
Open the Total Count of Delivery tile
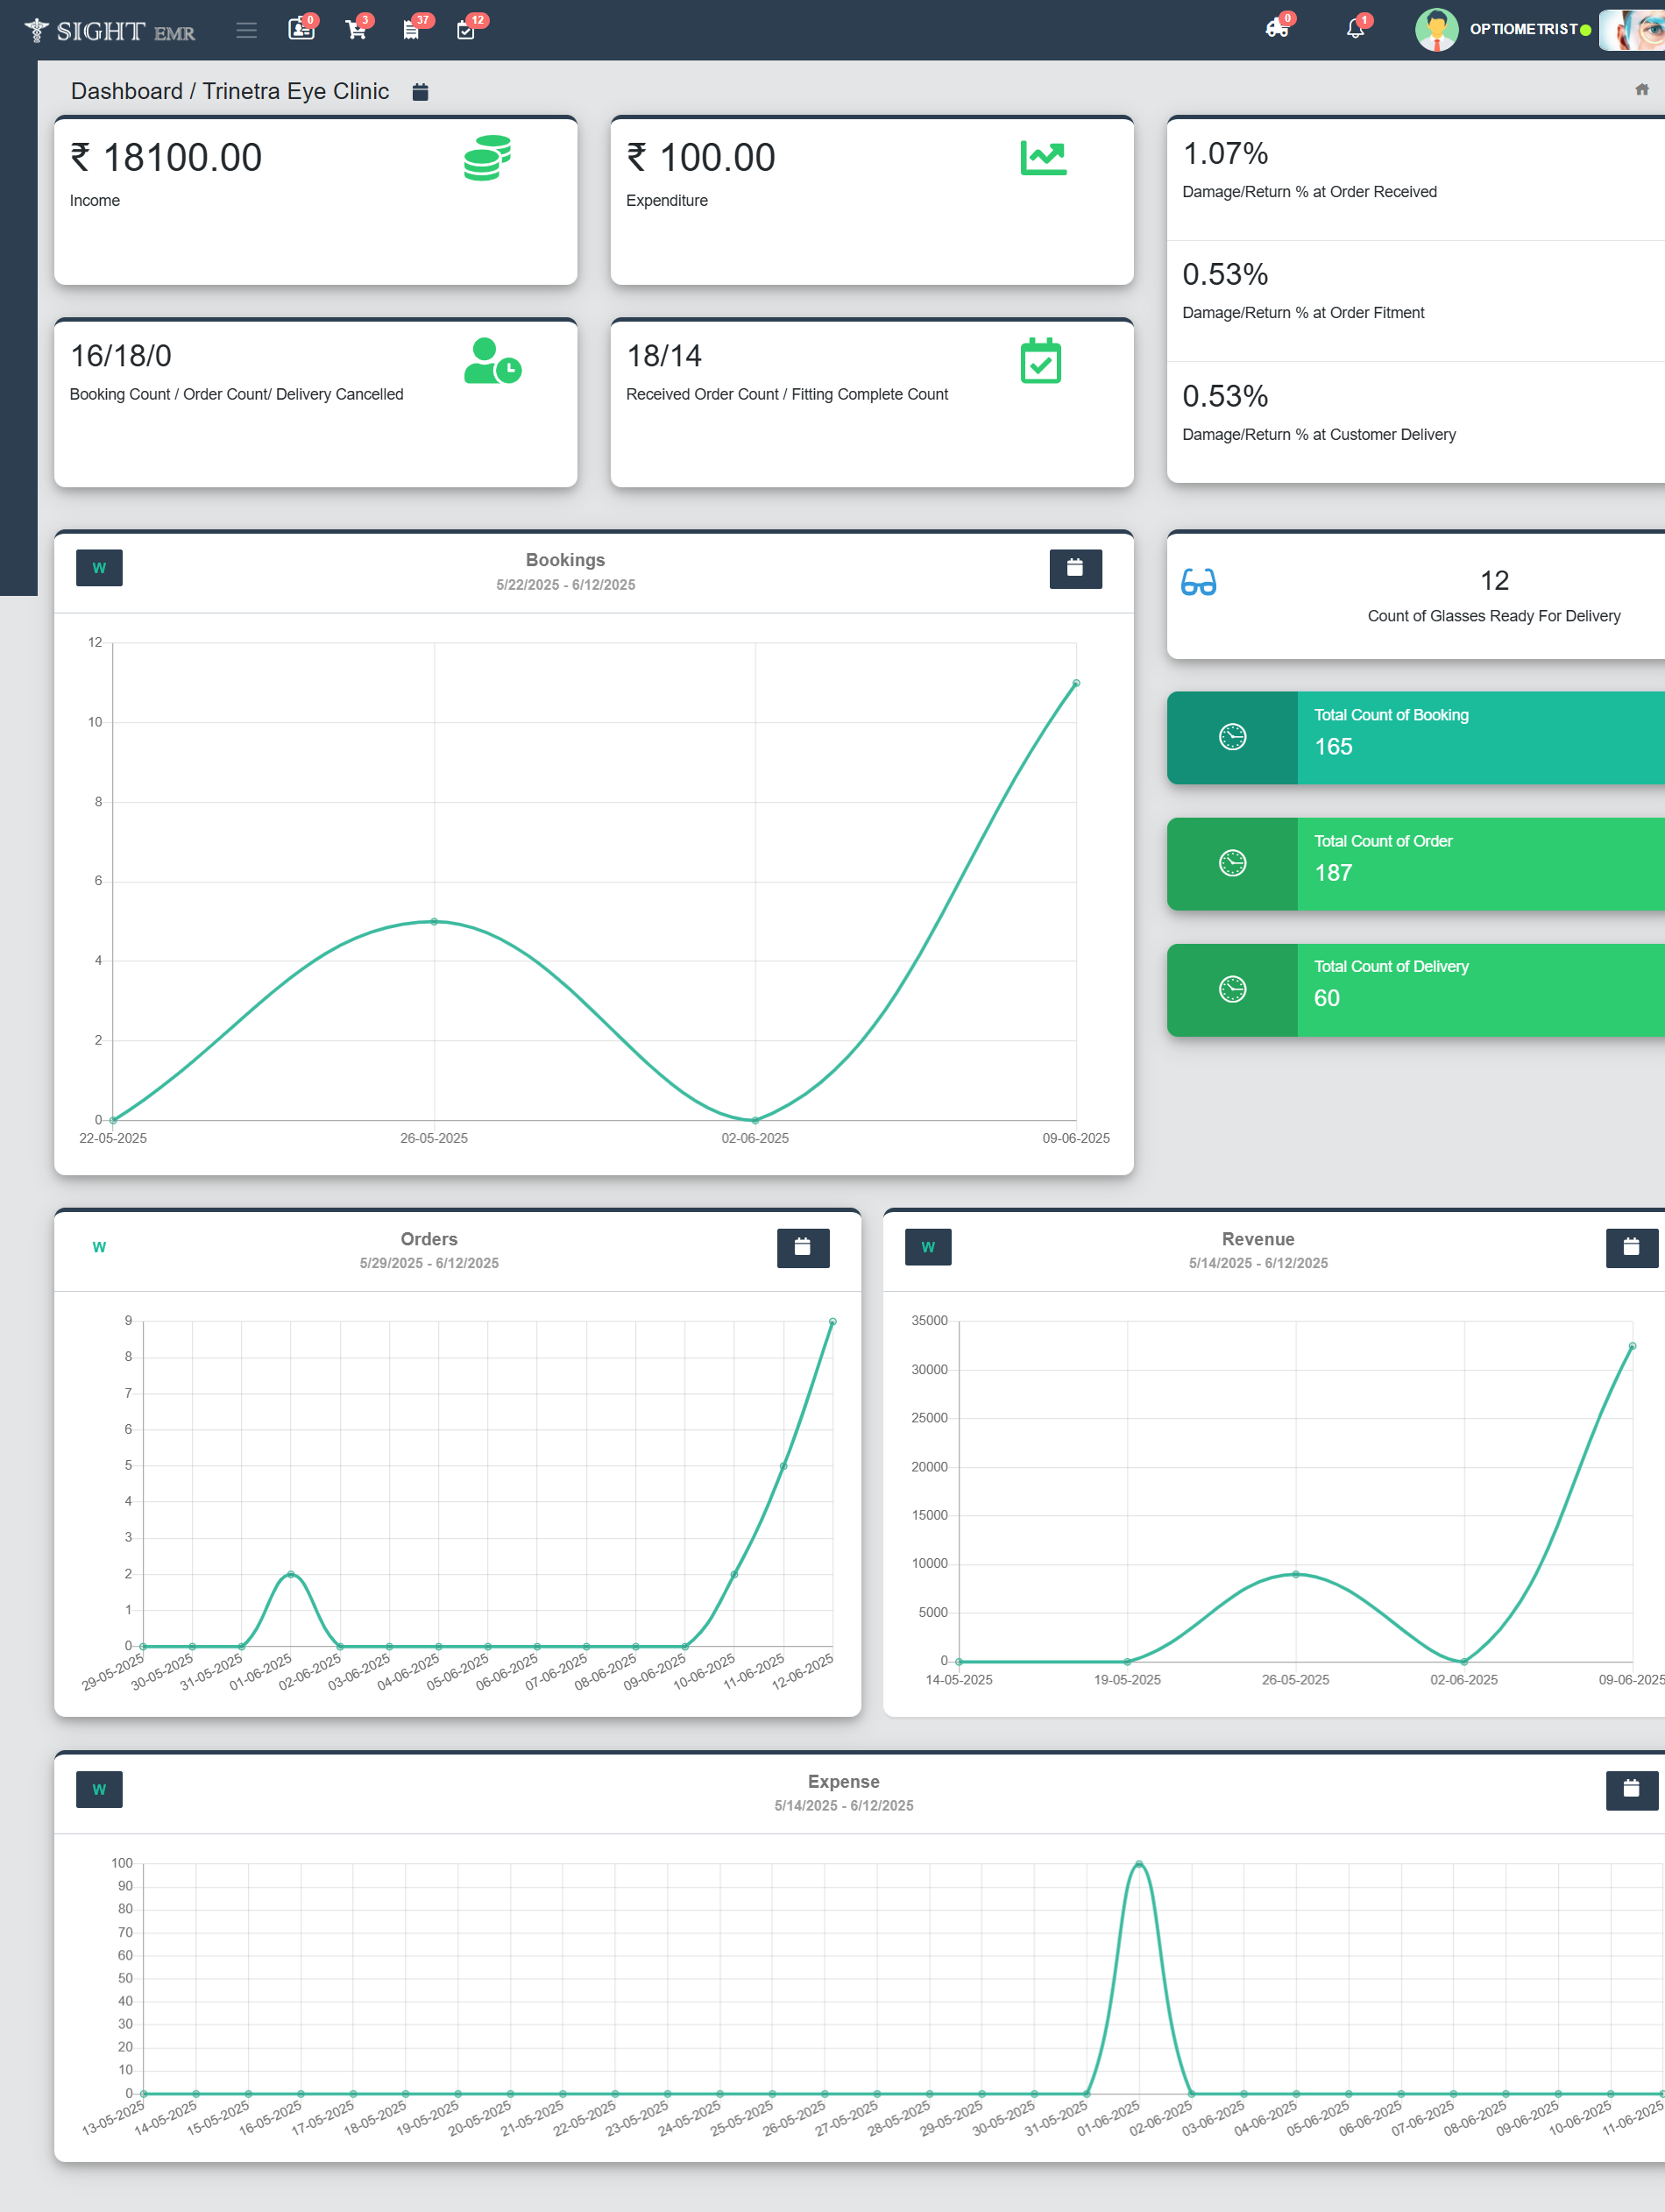pos(1415,989)
